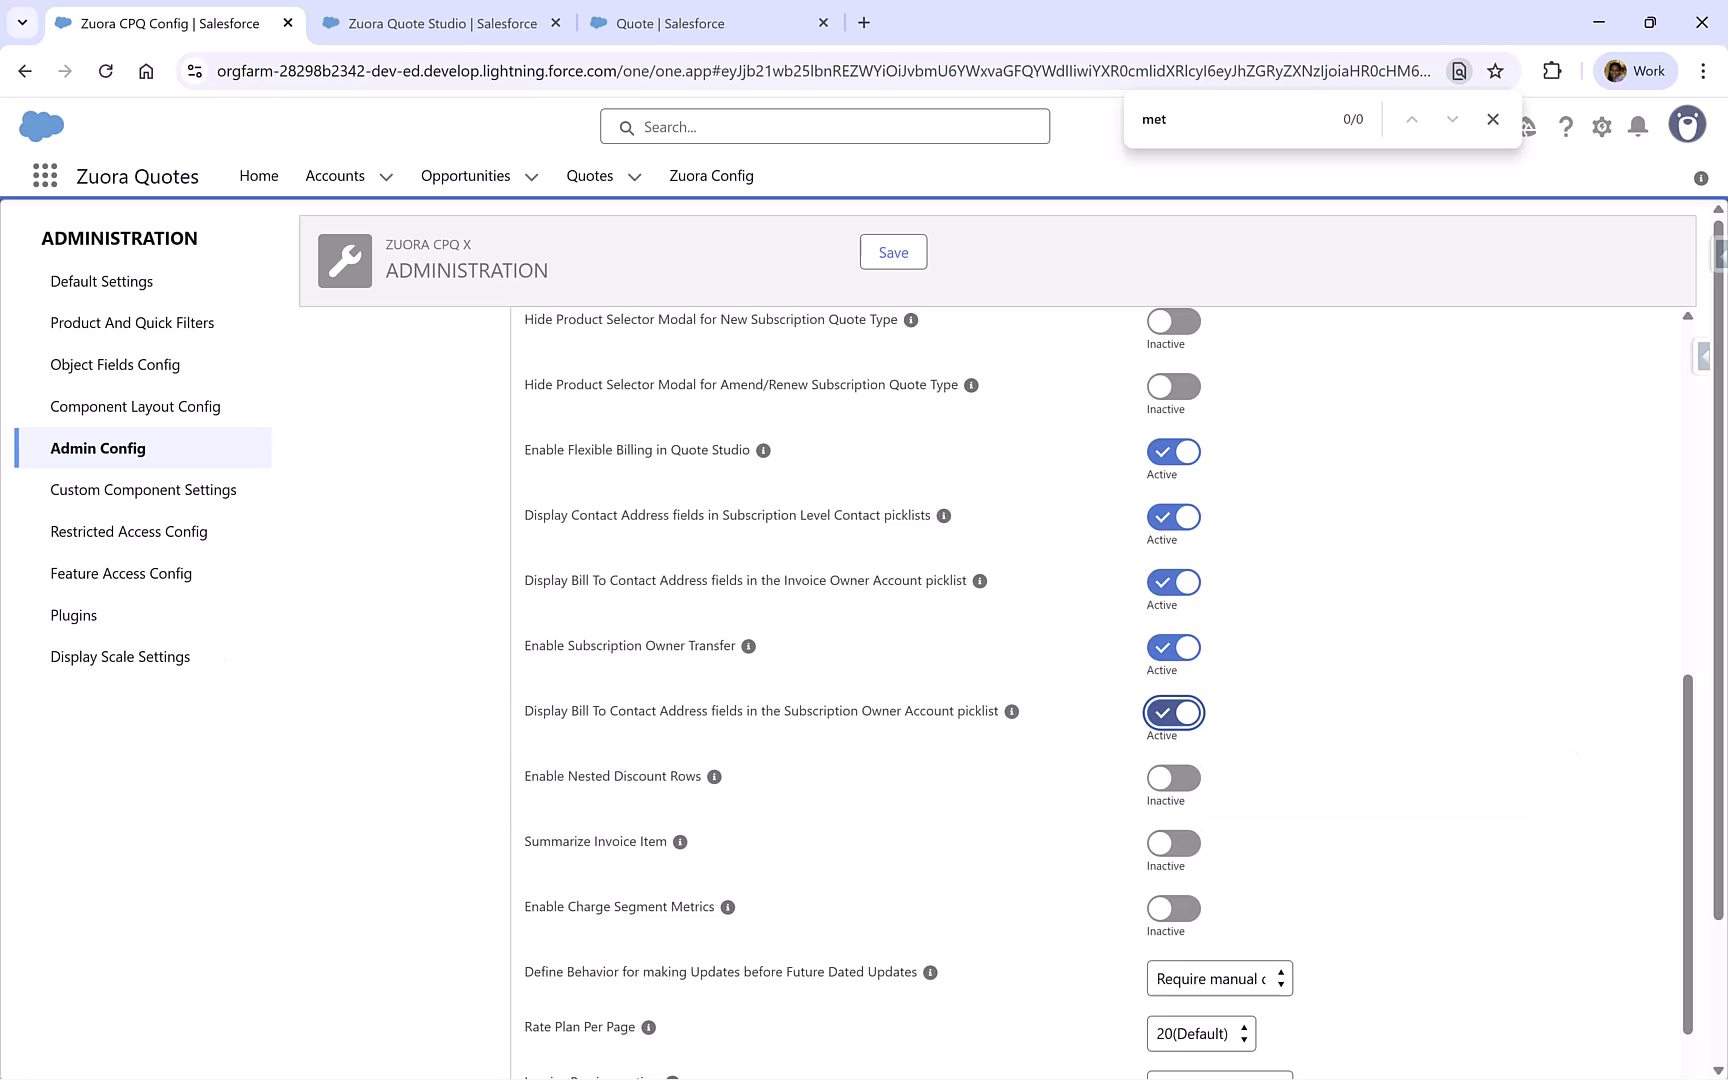Click the wrench icon on the Administration header
Viewport: 1728px width, 1080px height.
(x=344, y=260)
